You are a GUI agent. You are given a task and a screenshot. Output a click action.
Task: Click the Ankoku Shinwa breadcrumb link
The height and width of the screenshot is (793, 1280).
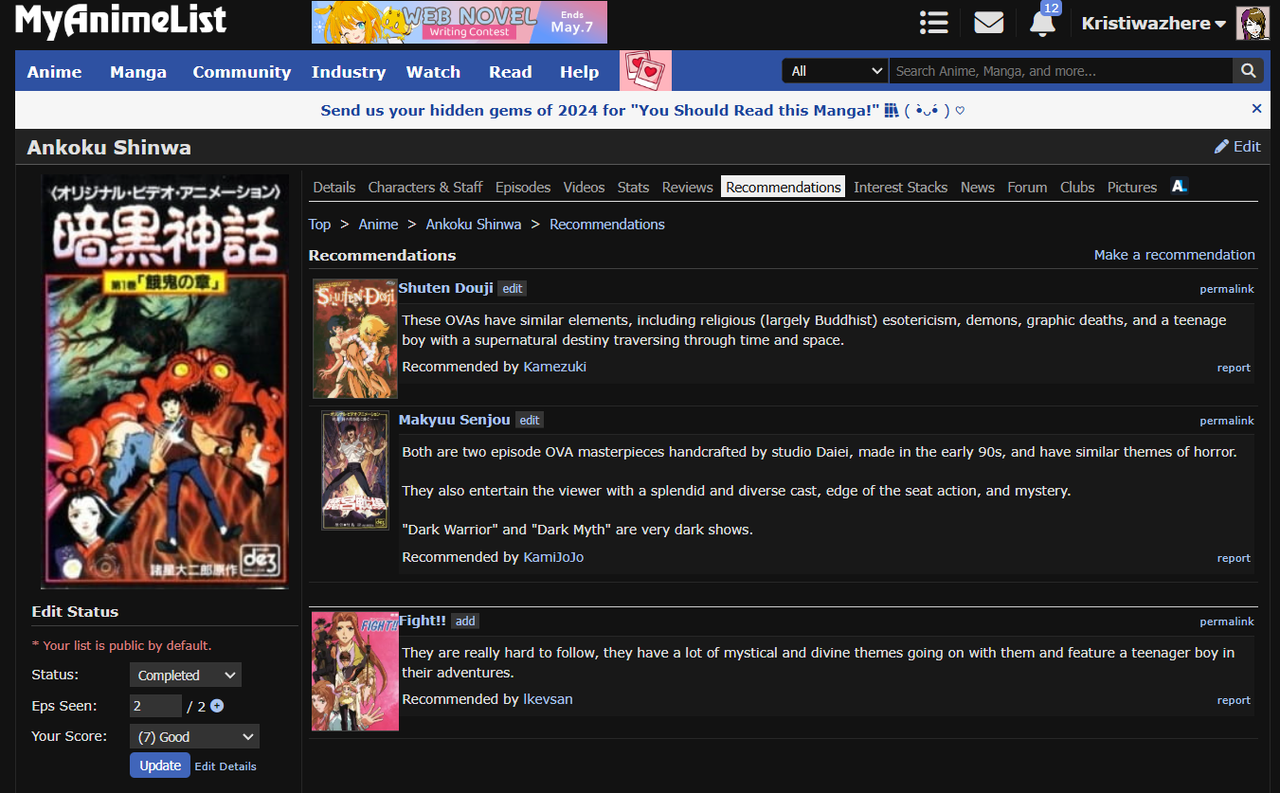(x=473, y=224)
